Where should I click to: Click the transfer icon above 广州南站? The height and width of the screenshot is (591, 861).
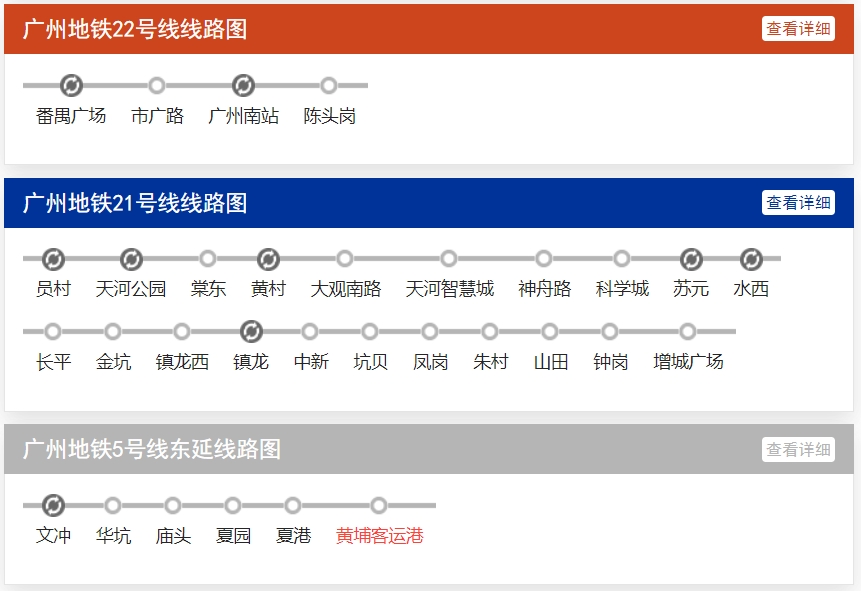(x=243, y=85)
